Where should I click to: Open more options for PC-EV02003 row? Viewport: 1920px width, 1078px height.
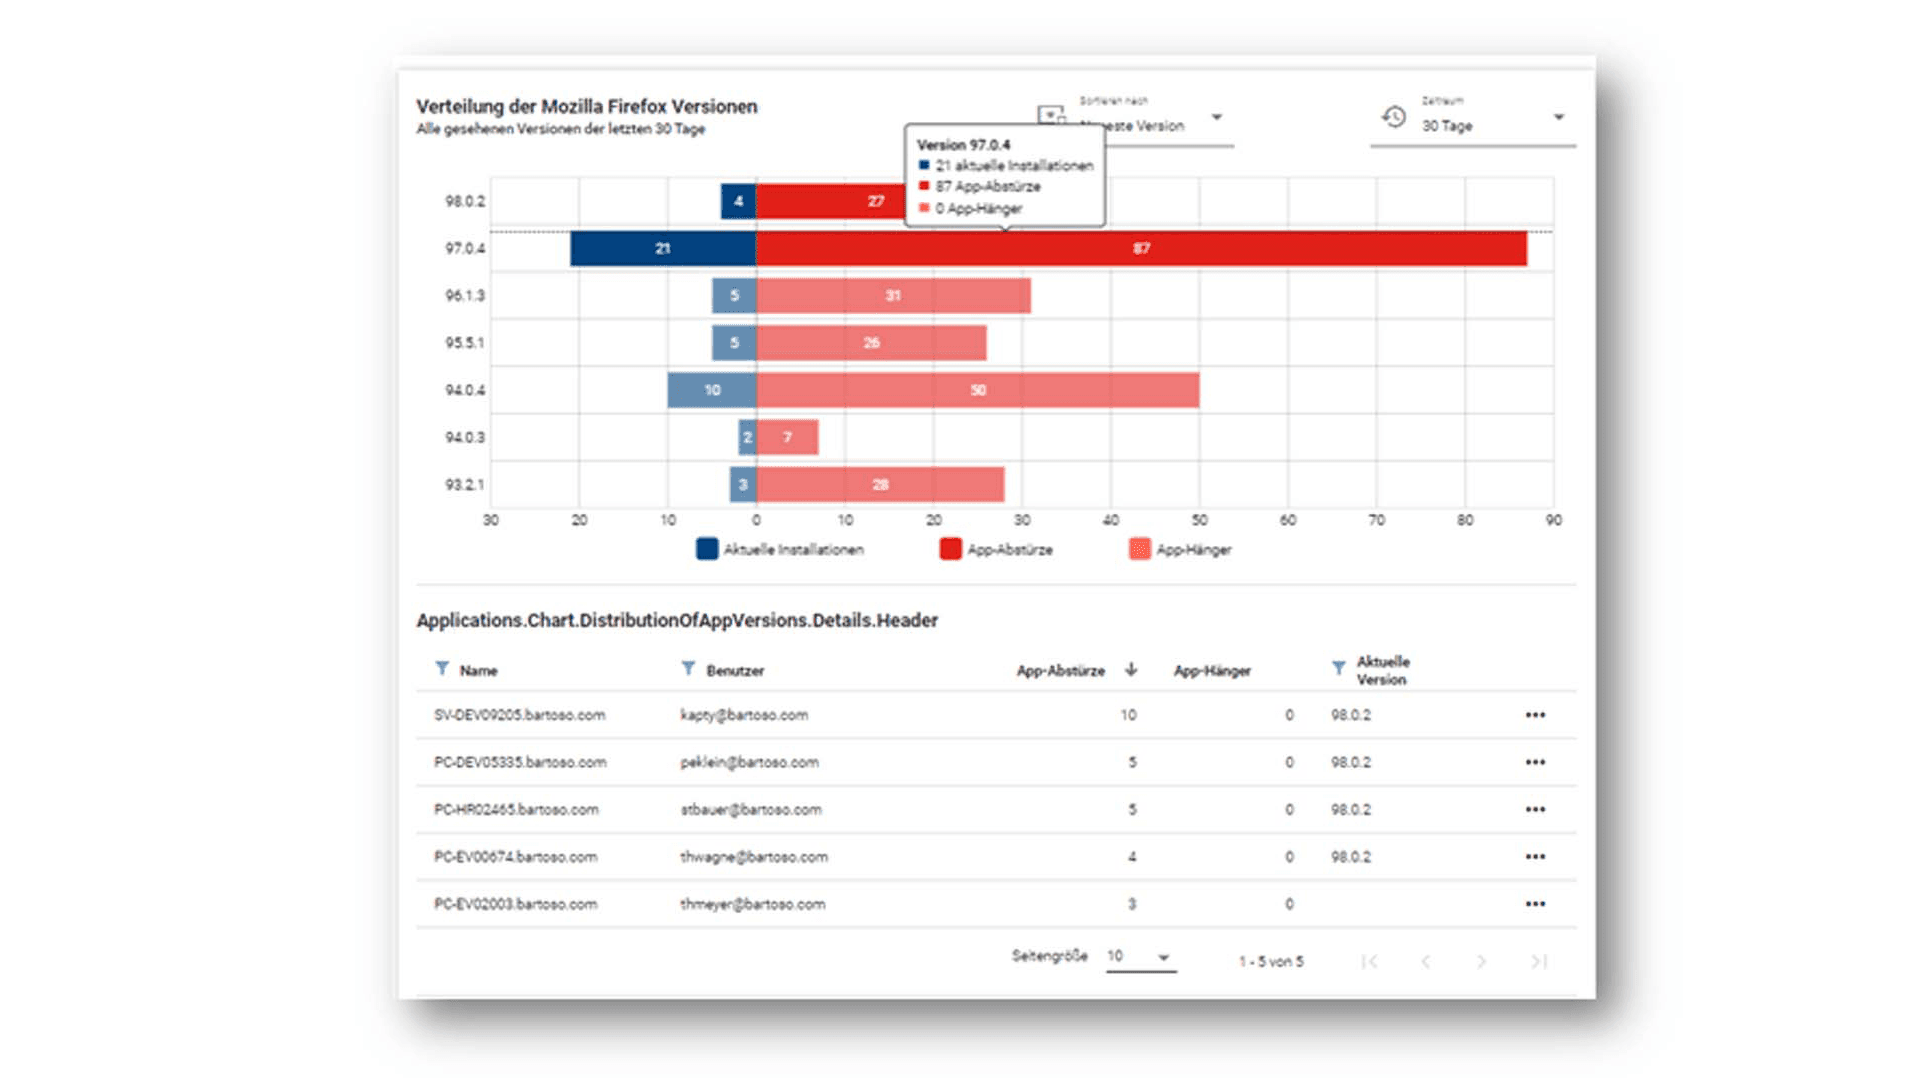point(1535,904)
